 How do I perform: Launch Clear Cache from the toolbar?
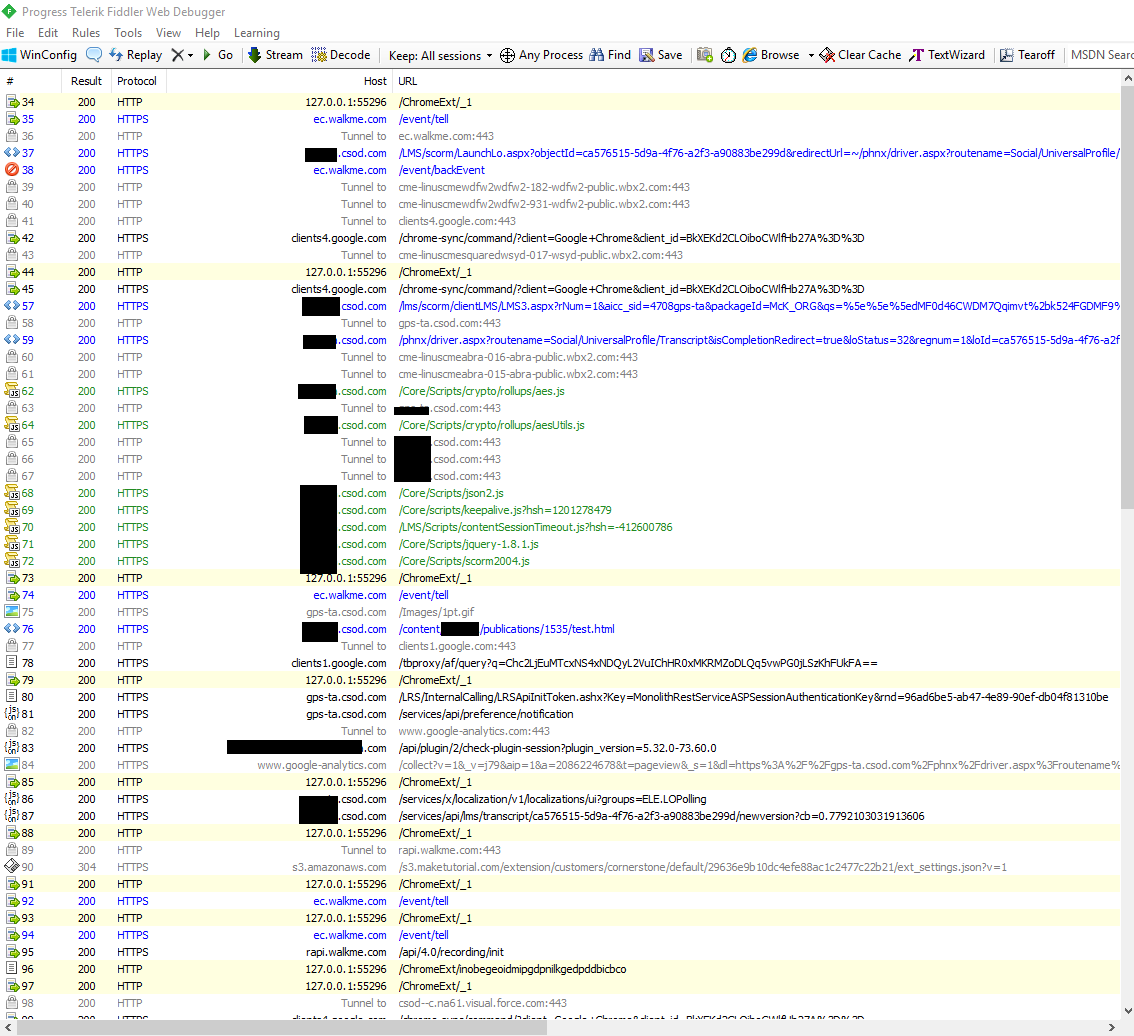[x=858, y=55]
